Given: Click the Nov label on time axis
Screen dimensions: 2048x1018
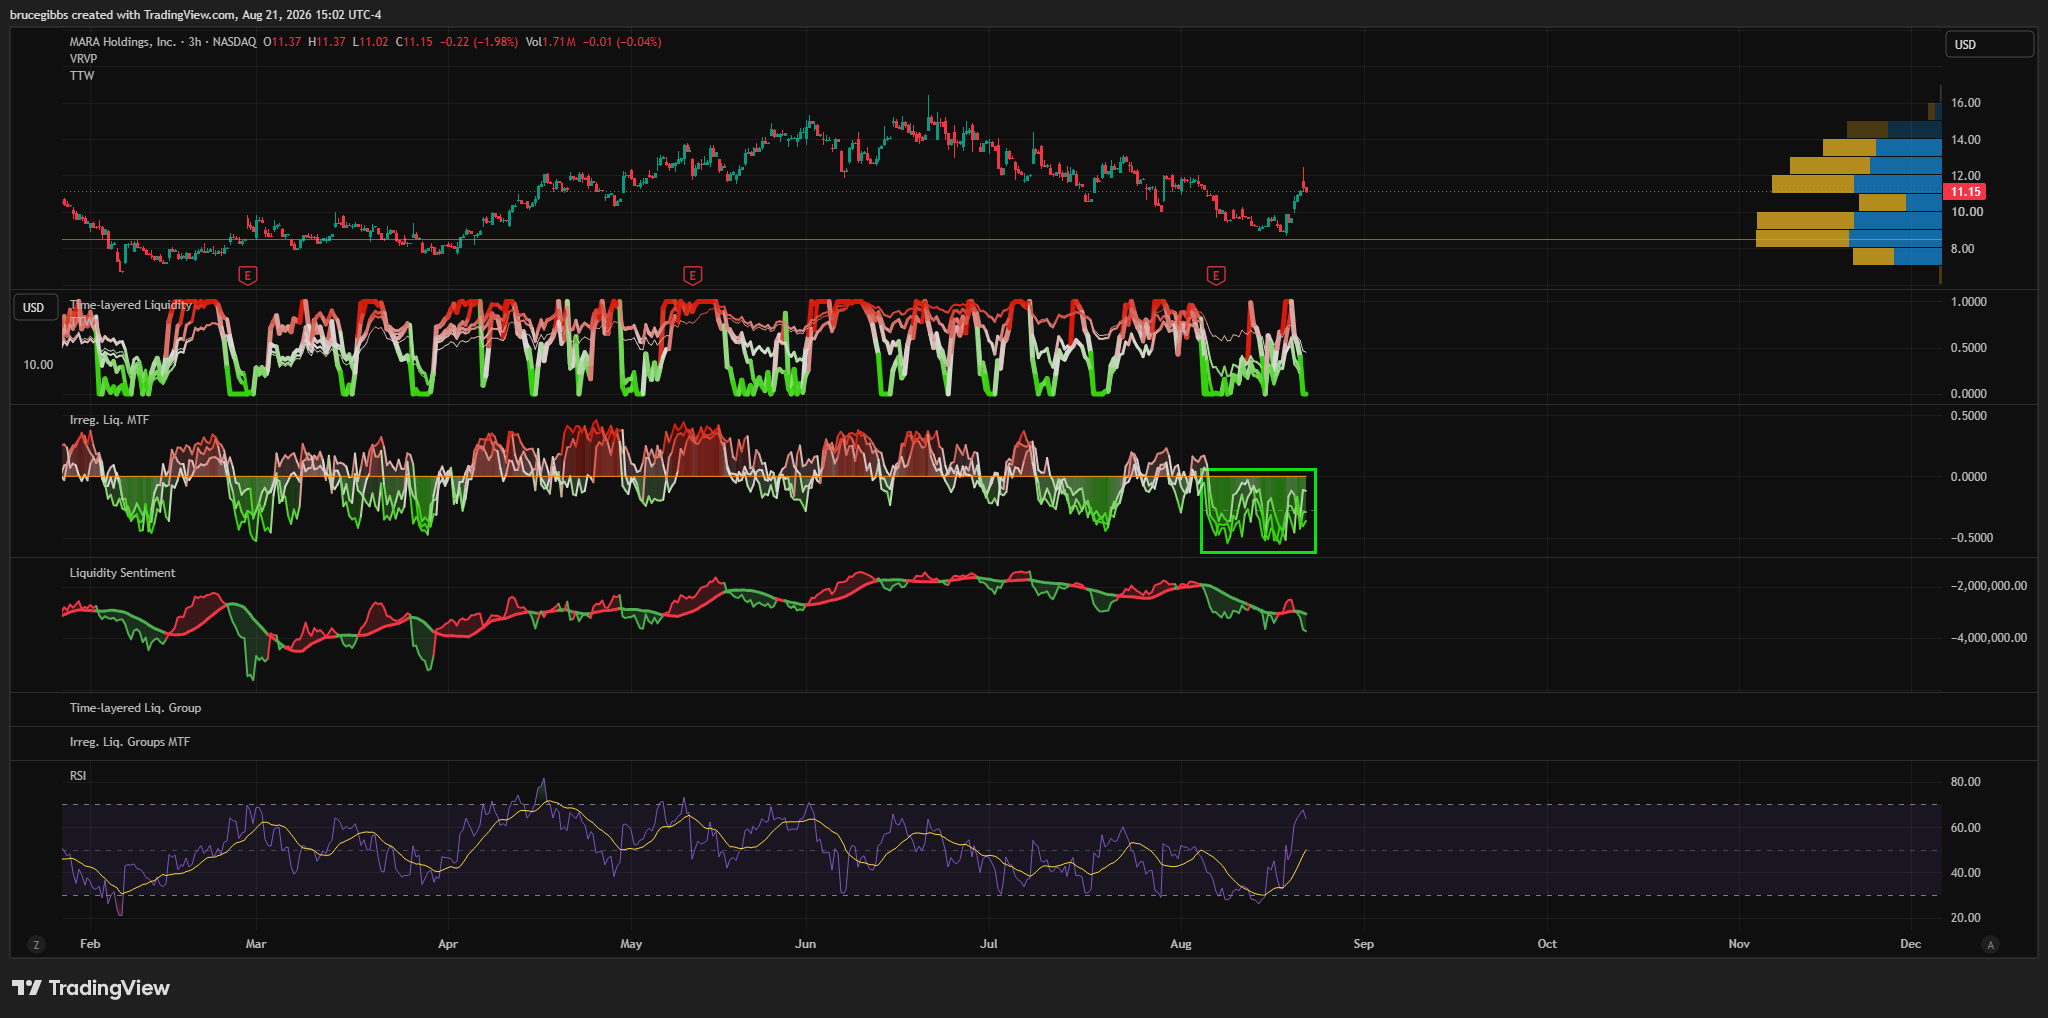Looking at the screenshot, I should click(x=1739, y=944).
